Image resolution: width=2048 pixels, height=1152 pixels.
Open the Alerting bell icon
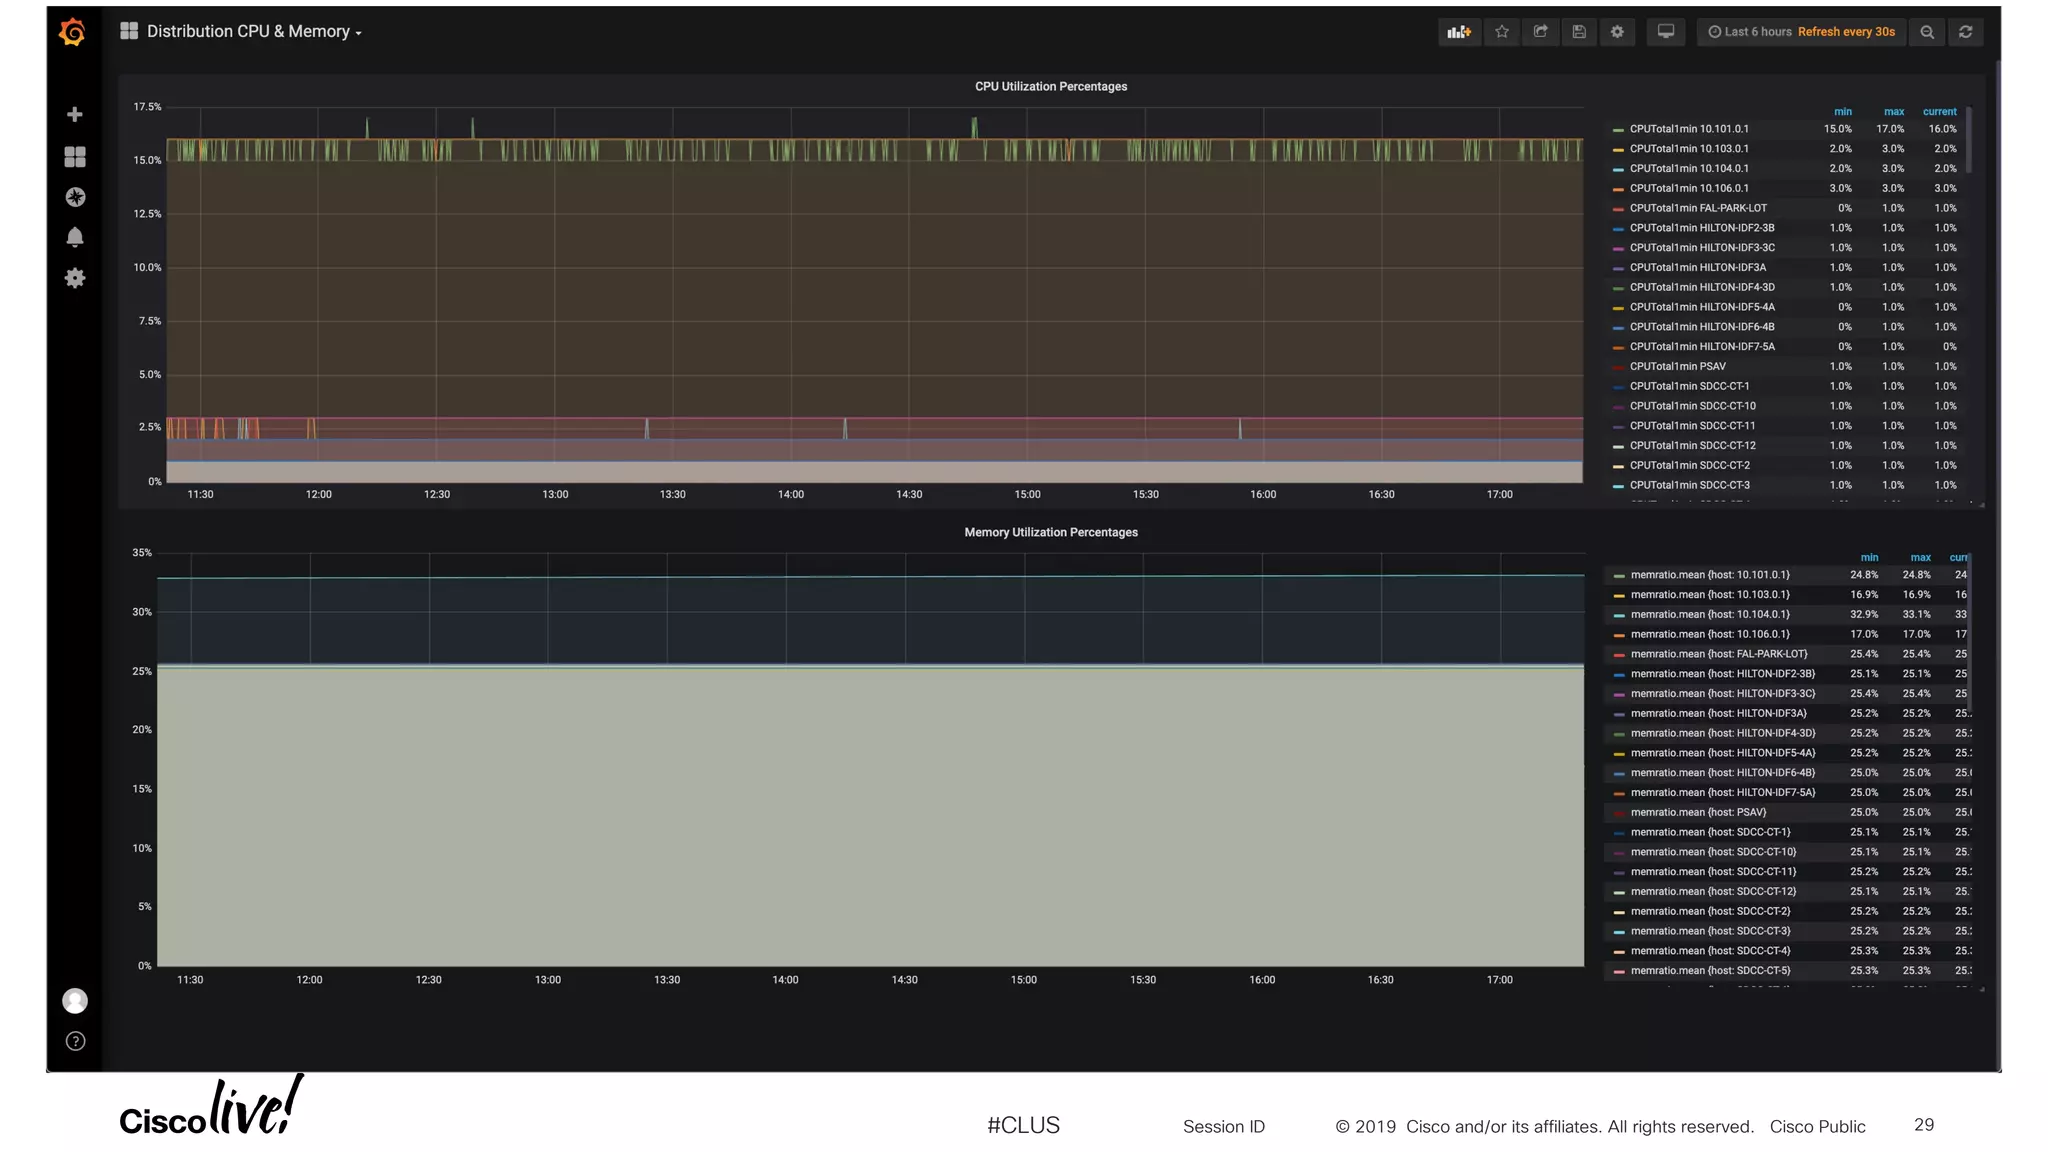point(75,237)
